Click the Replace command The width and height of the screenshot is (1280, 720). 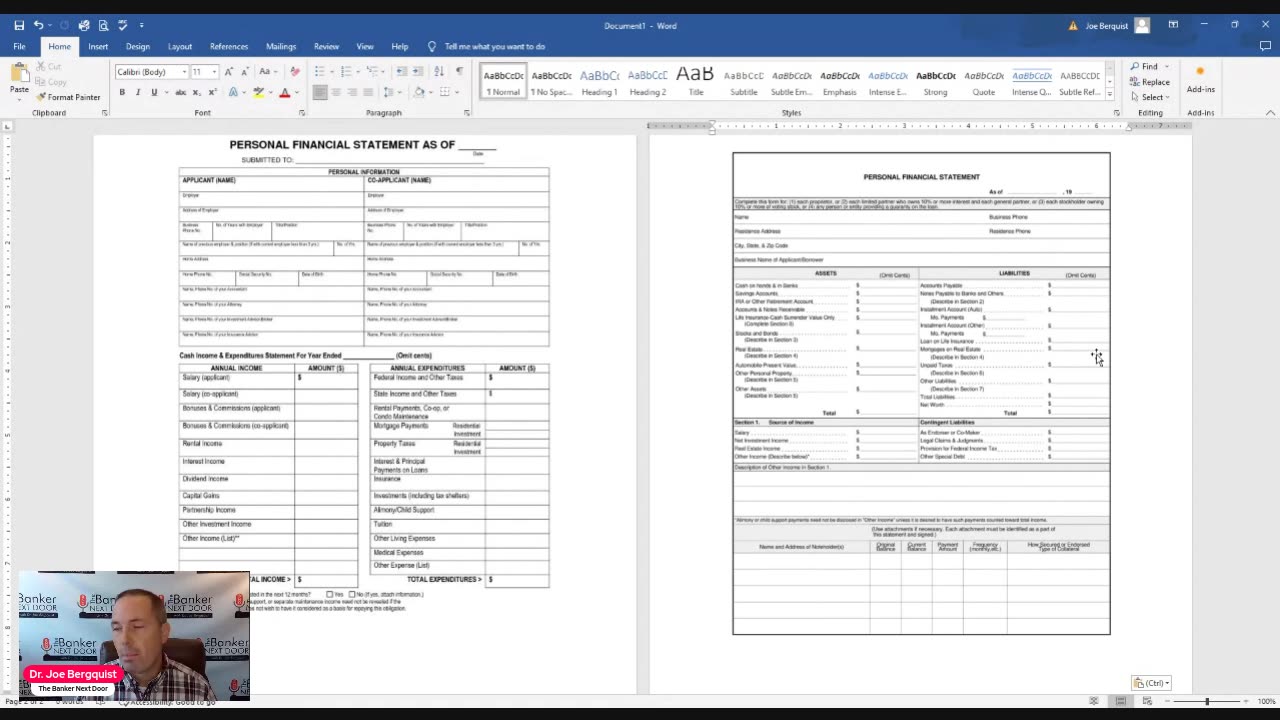click(1150, 82)
